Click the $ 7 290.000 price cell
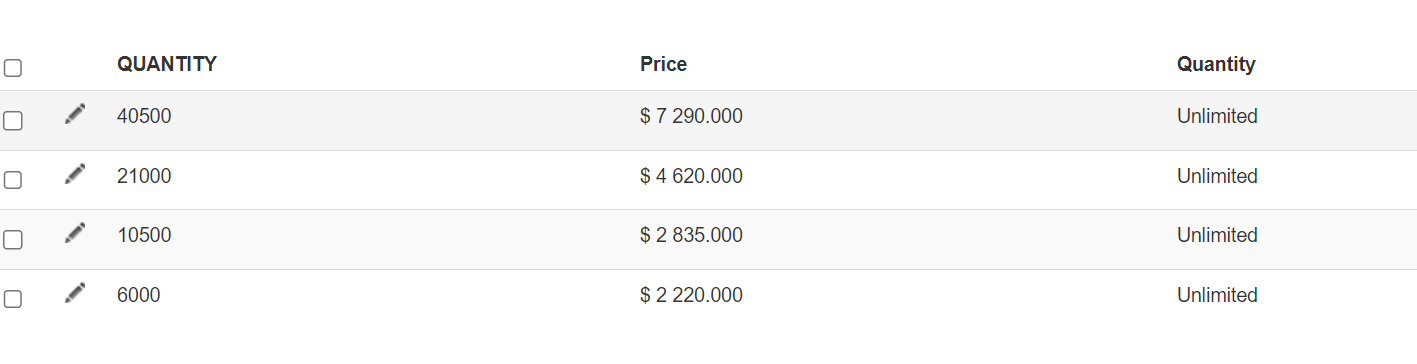1417x364 pixels. 691,116
